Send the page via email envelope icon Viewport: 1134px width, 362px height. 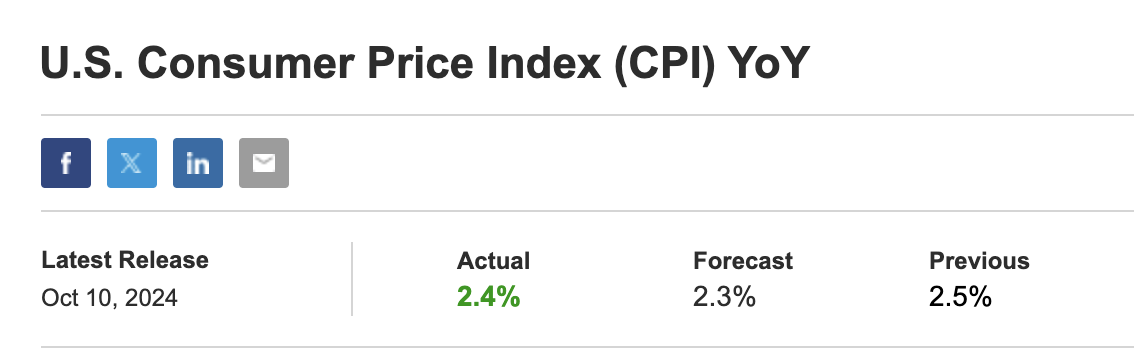[x=264, y=163]
